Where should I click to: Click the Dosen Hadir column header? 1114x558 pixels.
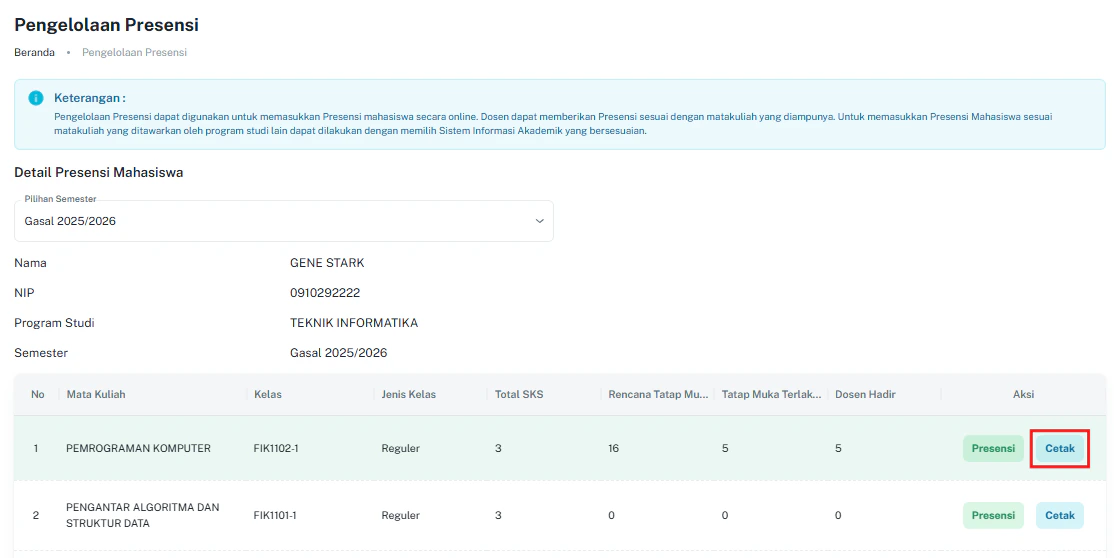pyautogui.click(x=865, y=394)
